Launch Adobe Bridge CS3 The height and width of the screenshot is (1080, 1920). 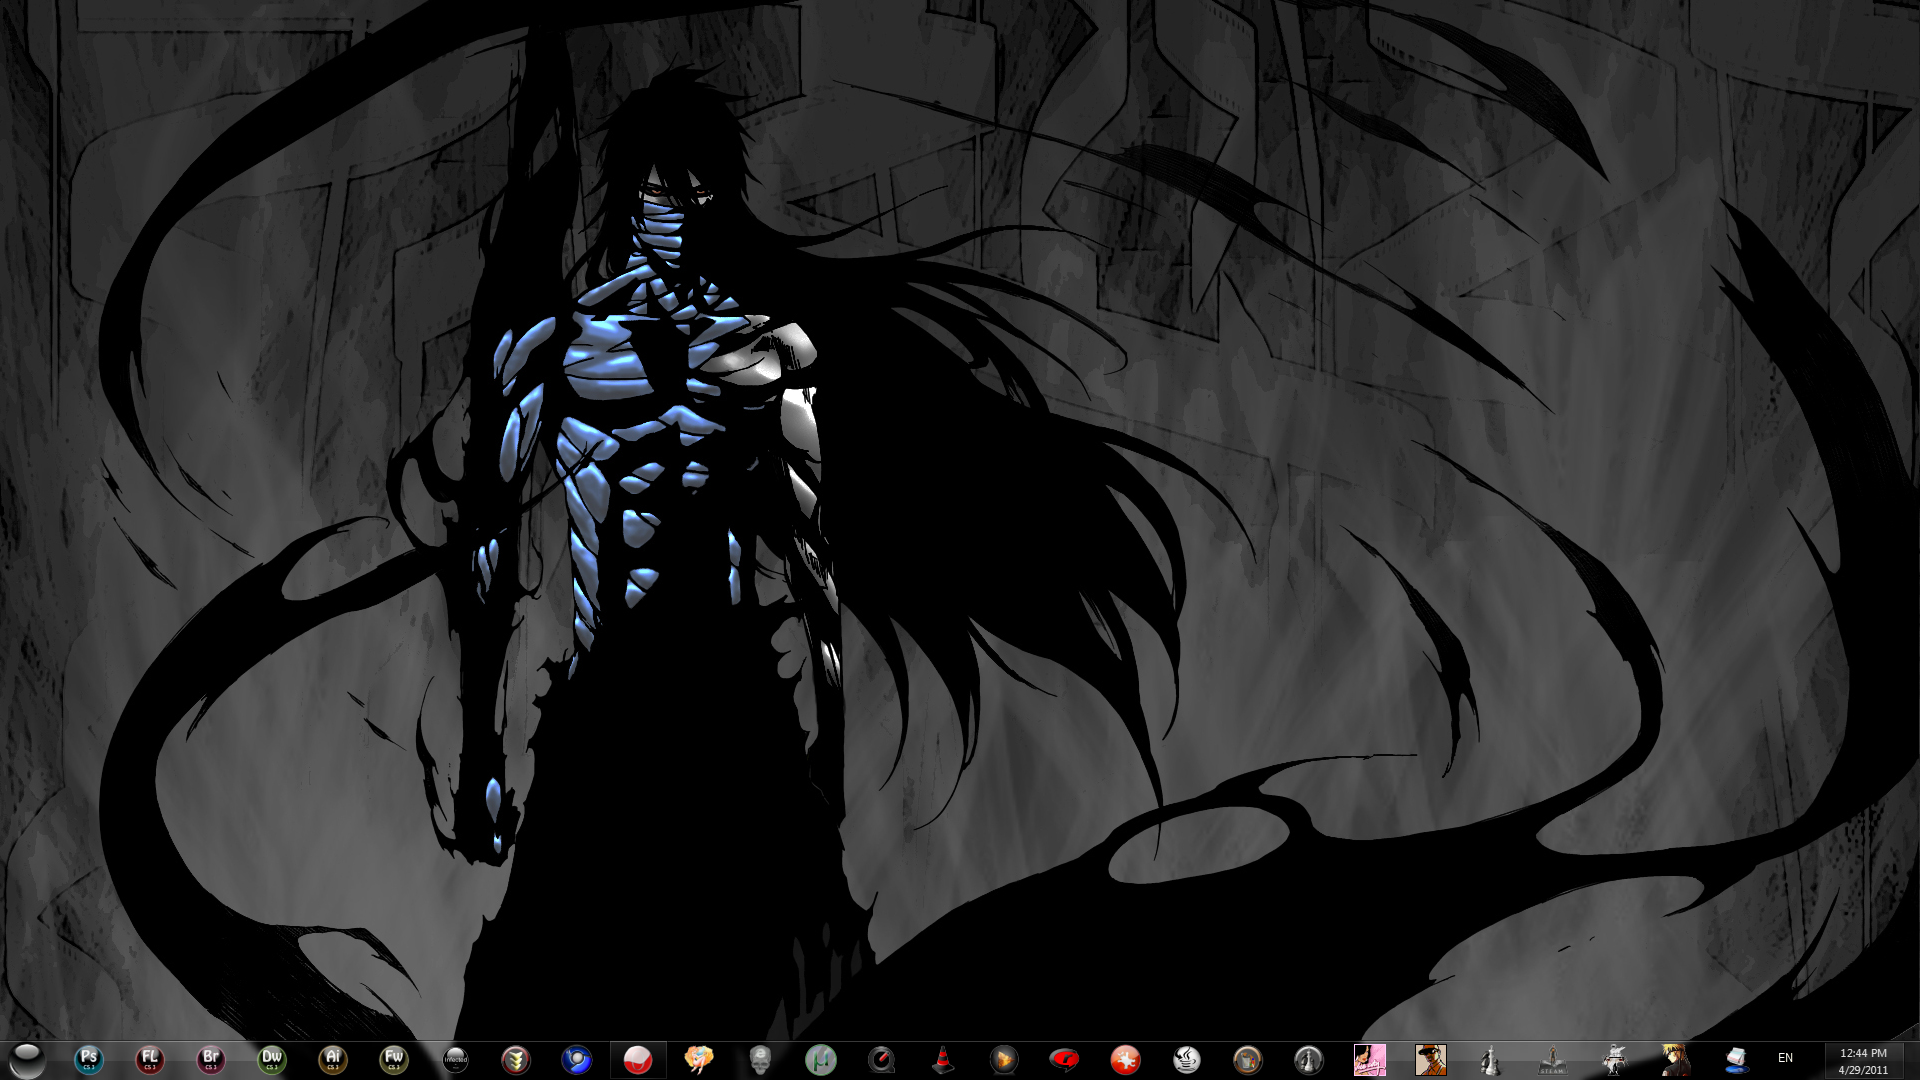(x=211, y=1059)
